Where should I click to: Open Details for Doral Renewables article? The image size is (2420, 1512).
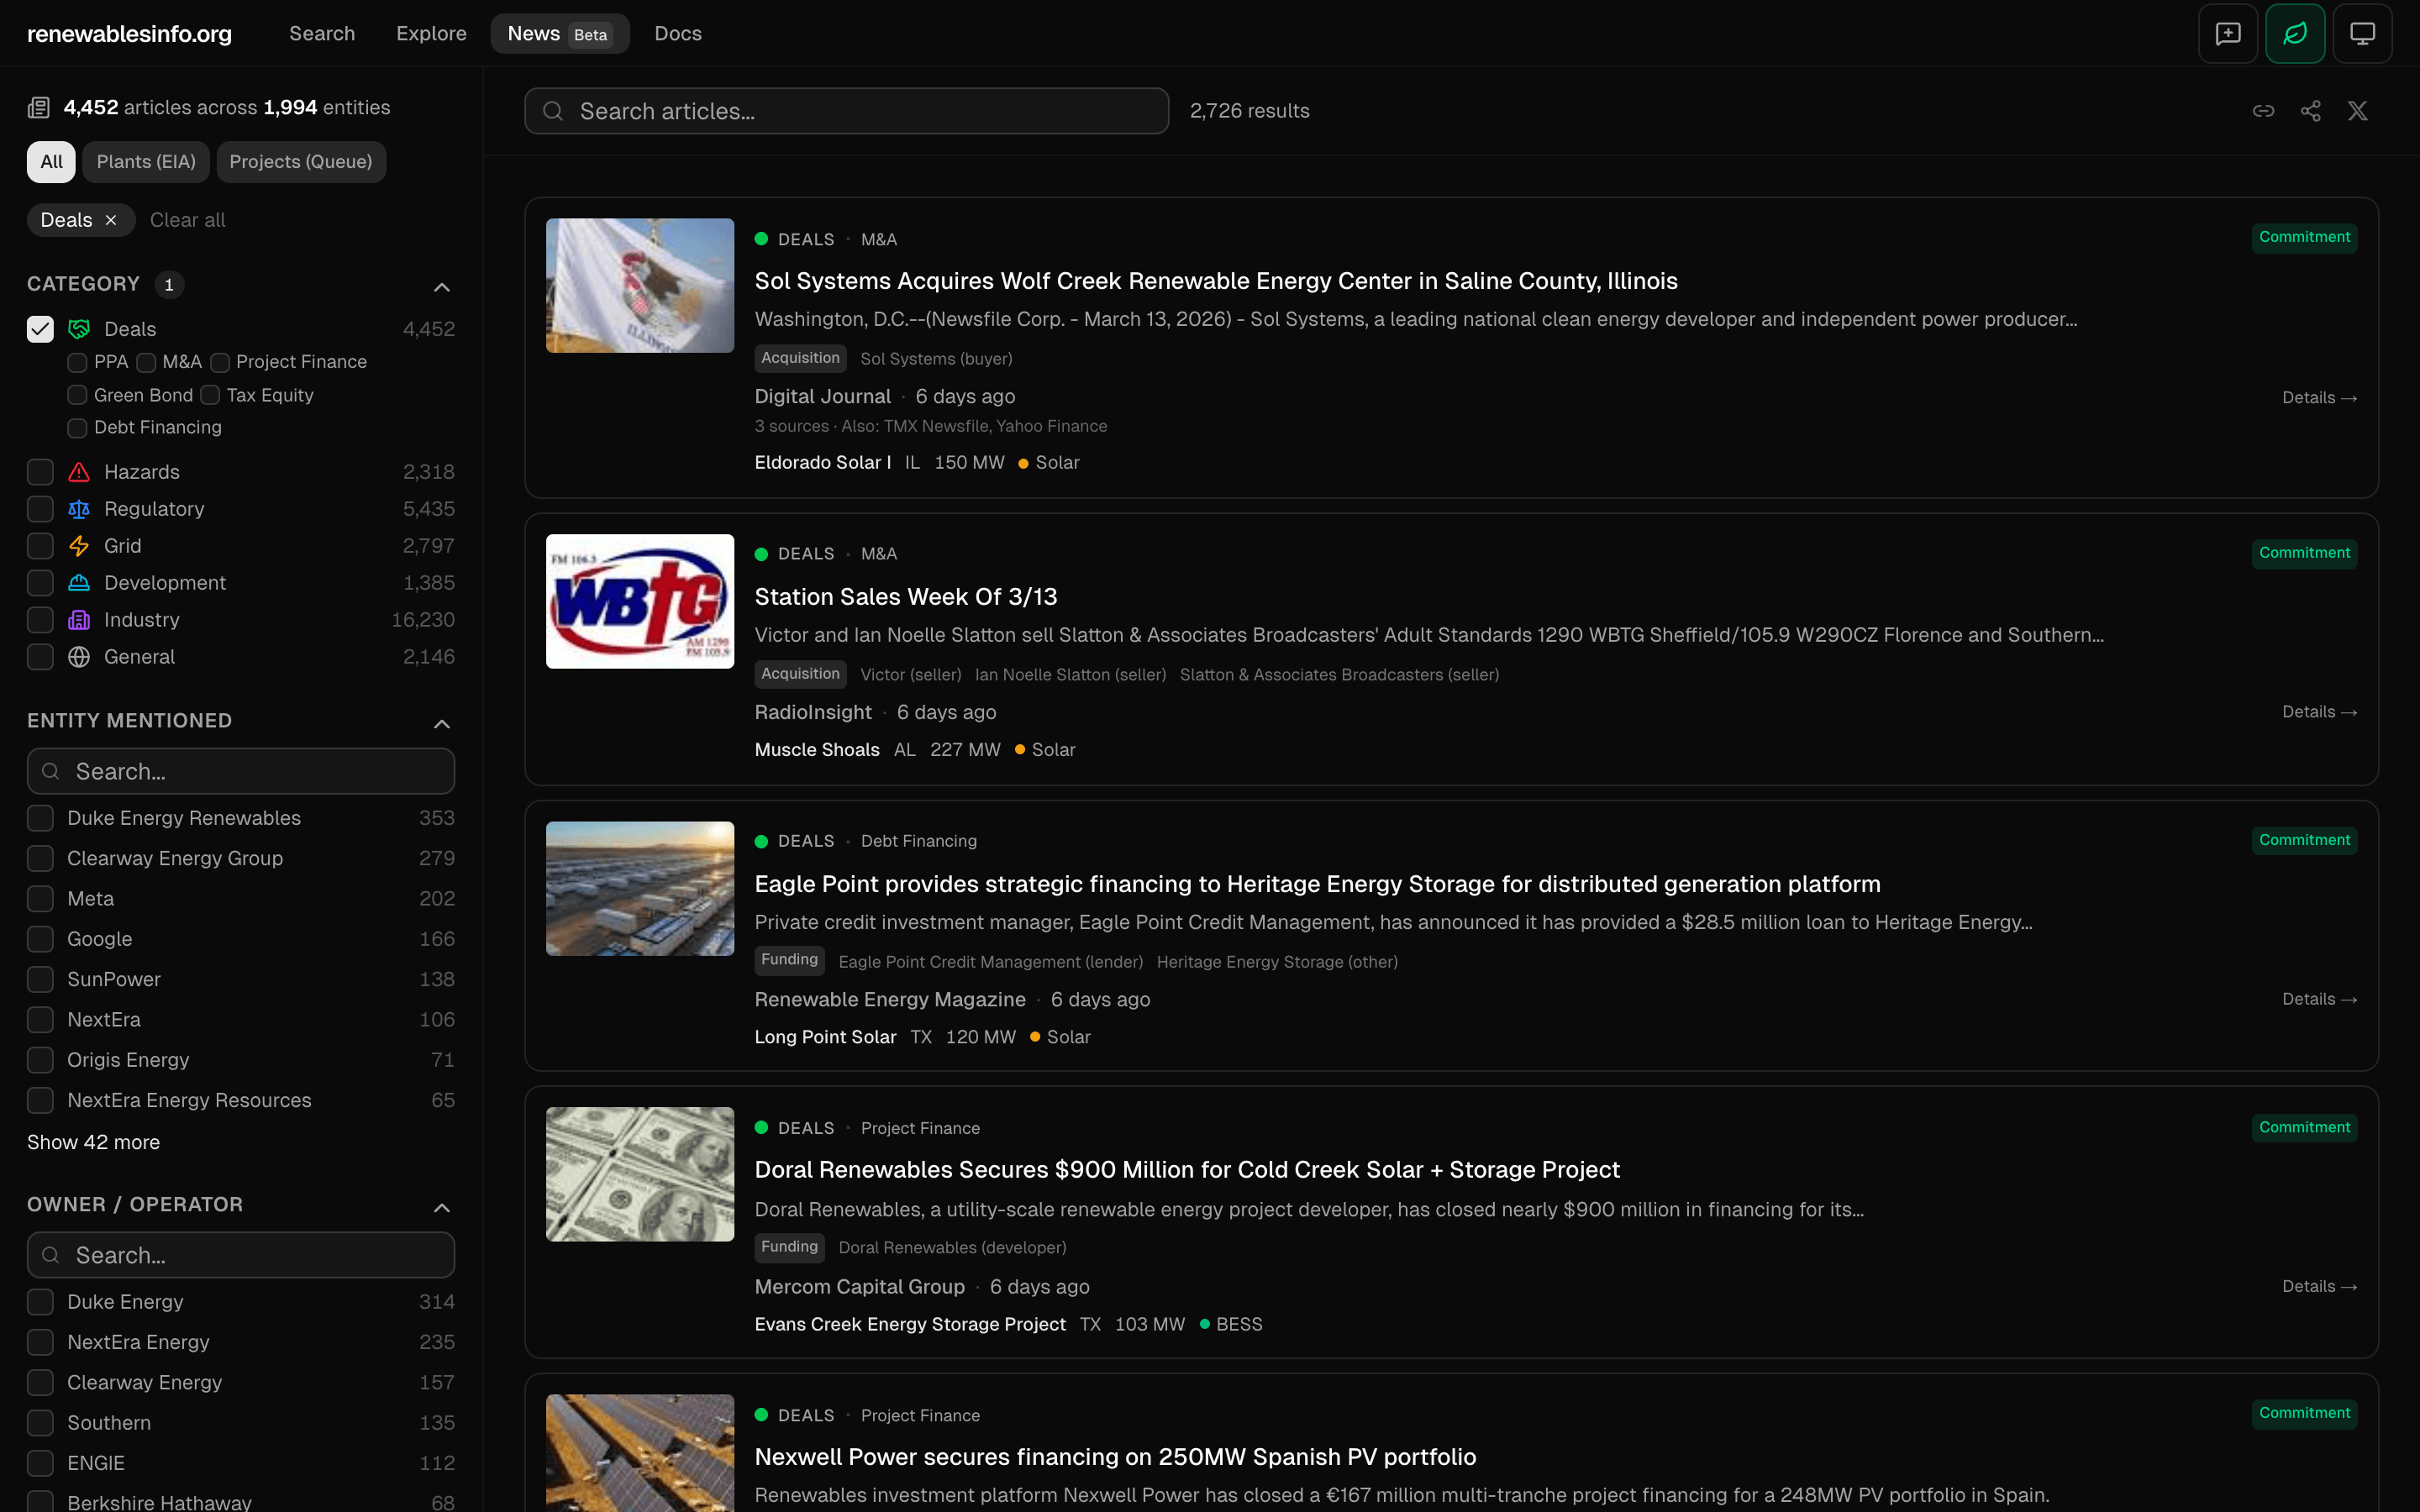2319,1286
